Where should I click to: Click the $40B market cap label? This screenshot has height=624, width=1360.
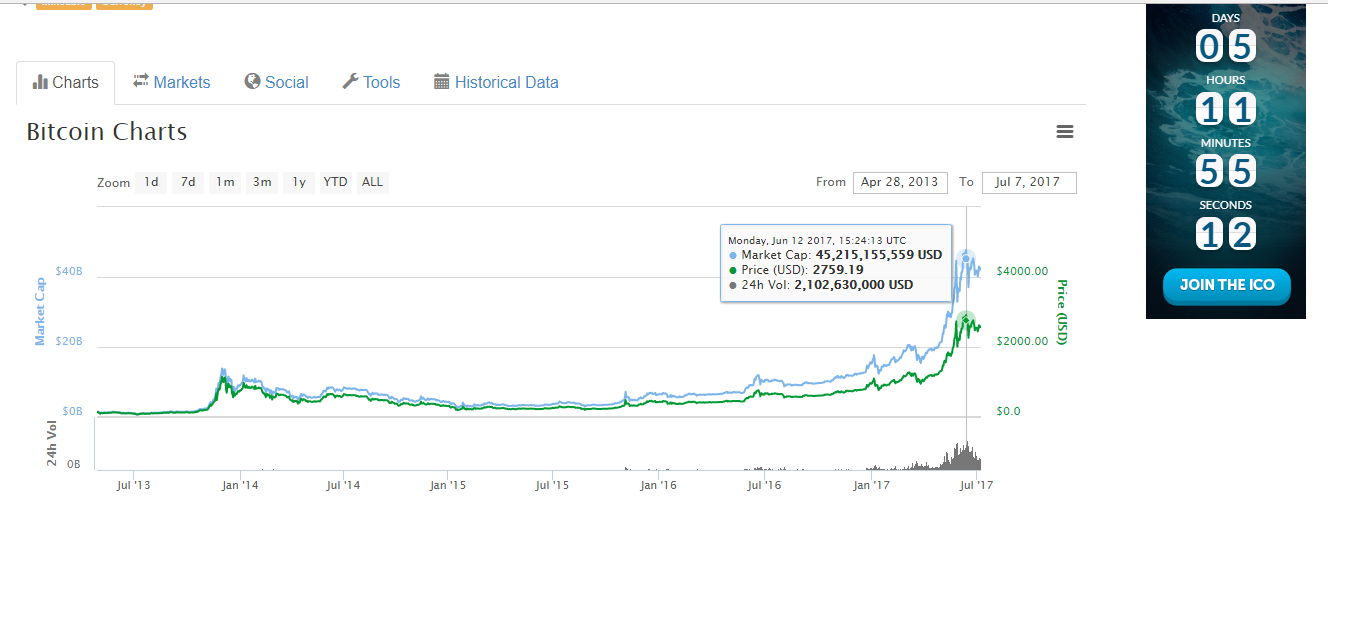pos(69,271)
